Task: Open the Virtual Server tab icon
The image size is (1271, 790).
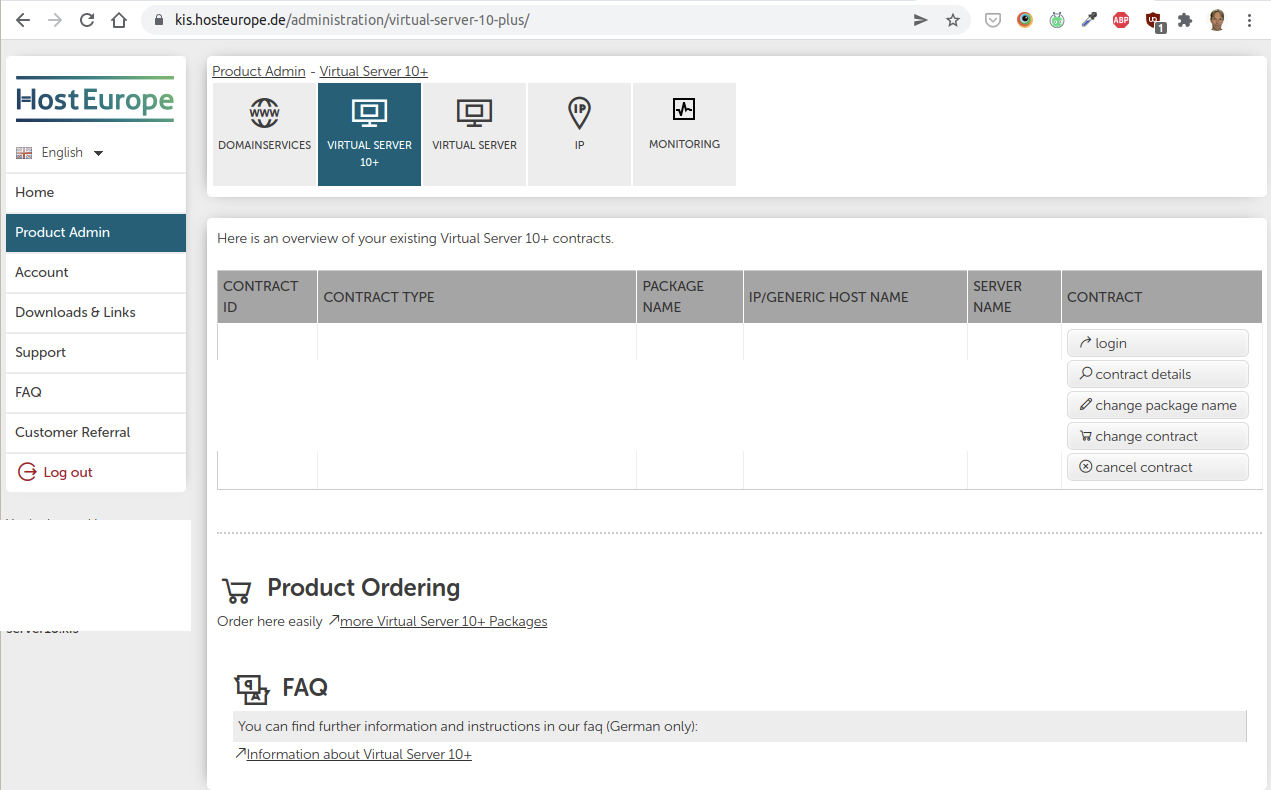Action: pos(474,113)
